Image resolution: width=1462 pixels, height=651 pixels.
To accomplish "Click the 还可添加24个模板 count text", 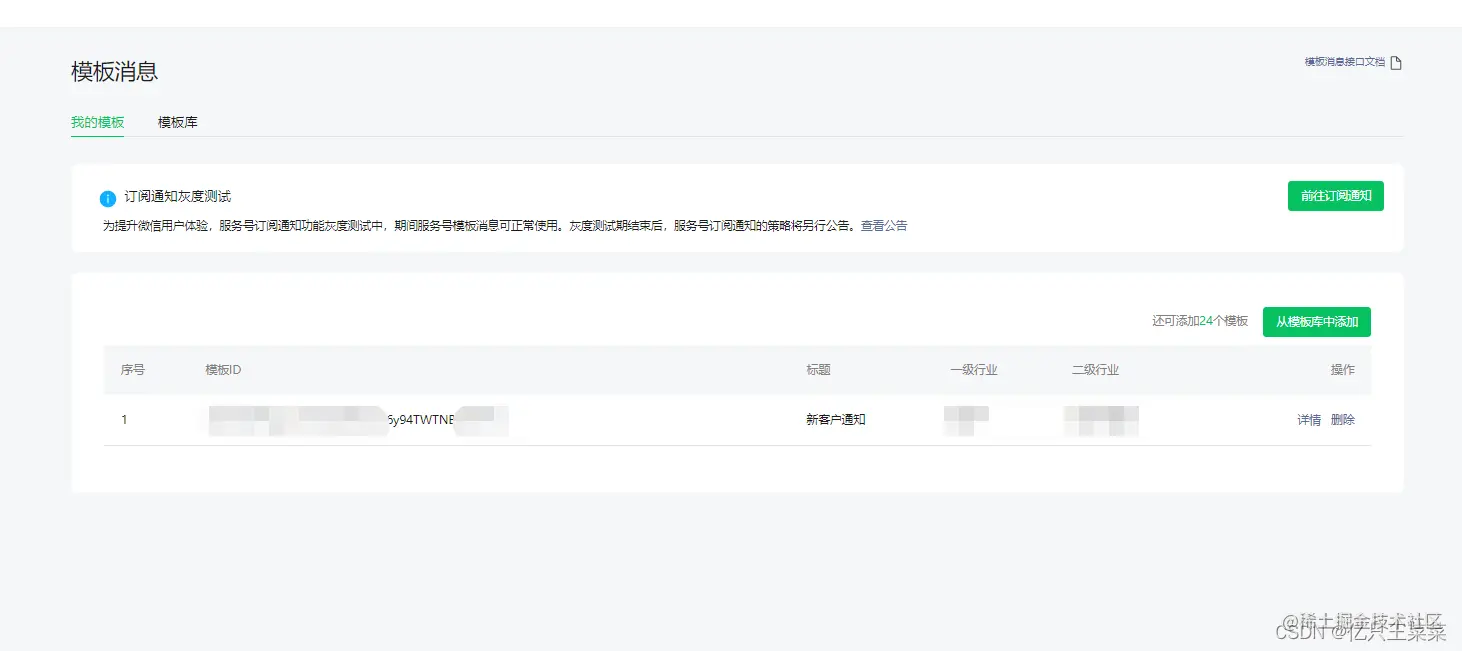I will (1199, 321).
